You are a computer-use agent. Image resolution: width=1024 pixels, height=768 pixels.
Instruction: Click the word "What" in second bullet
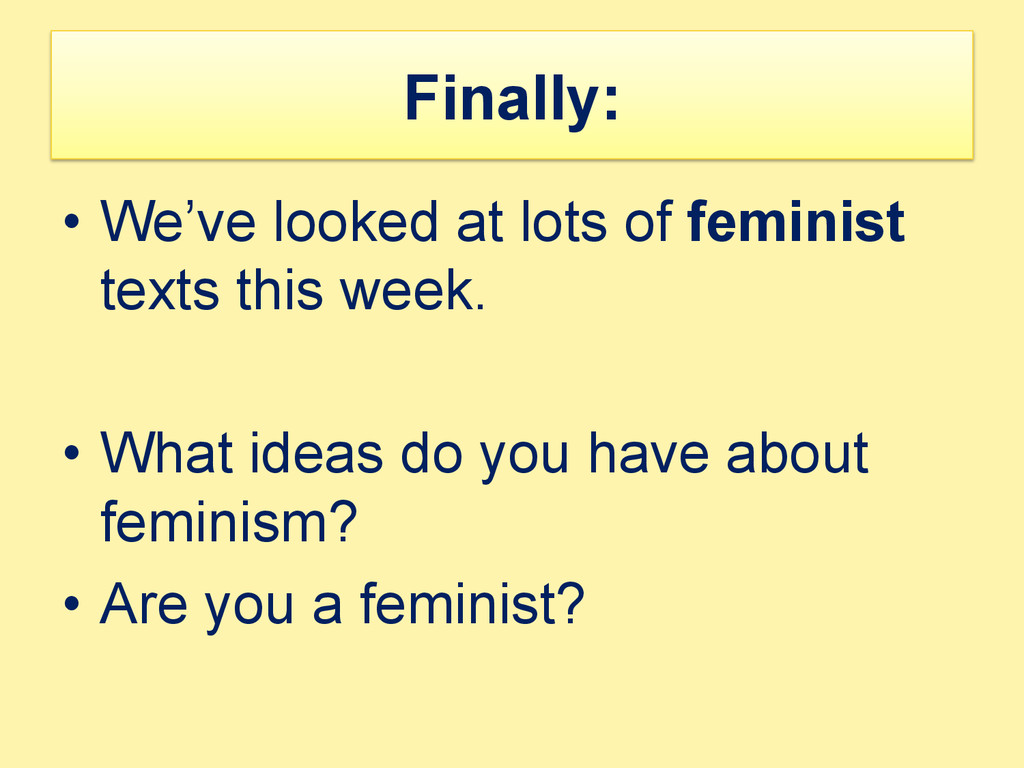(x=167, y=452)
